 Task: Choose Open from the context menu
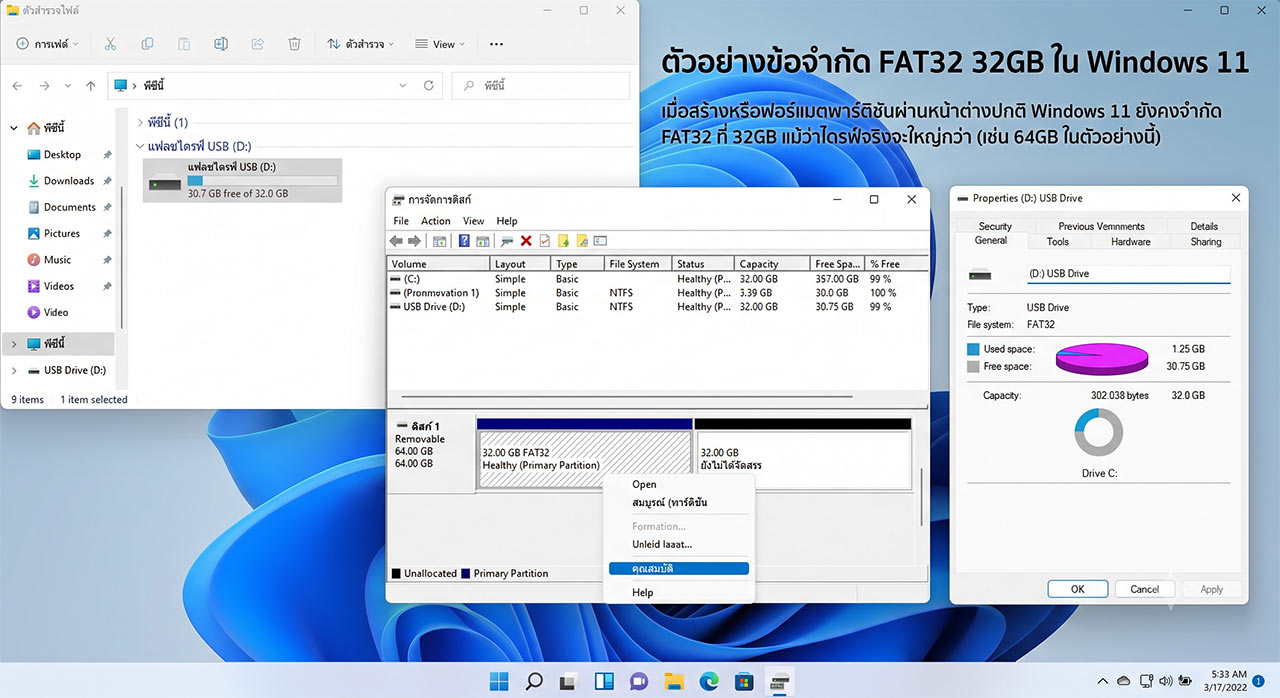coord(644,485)
